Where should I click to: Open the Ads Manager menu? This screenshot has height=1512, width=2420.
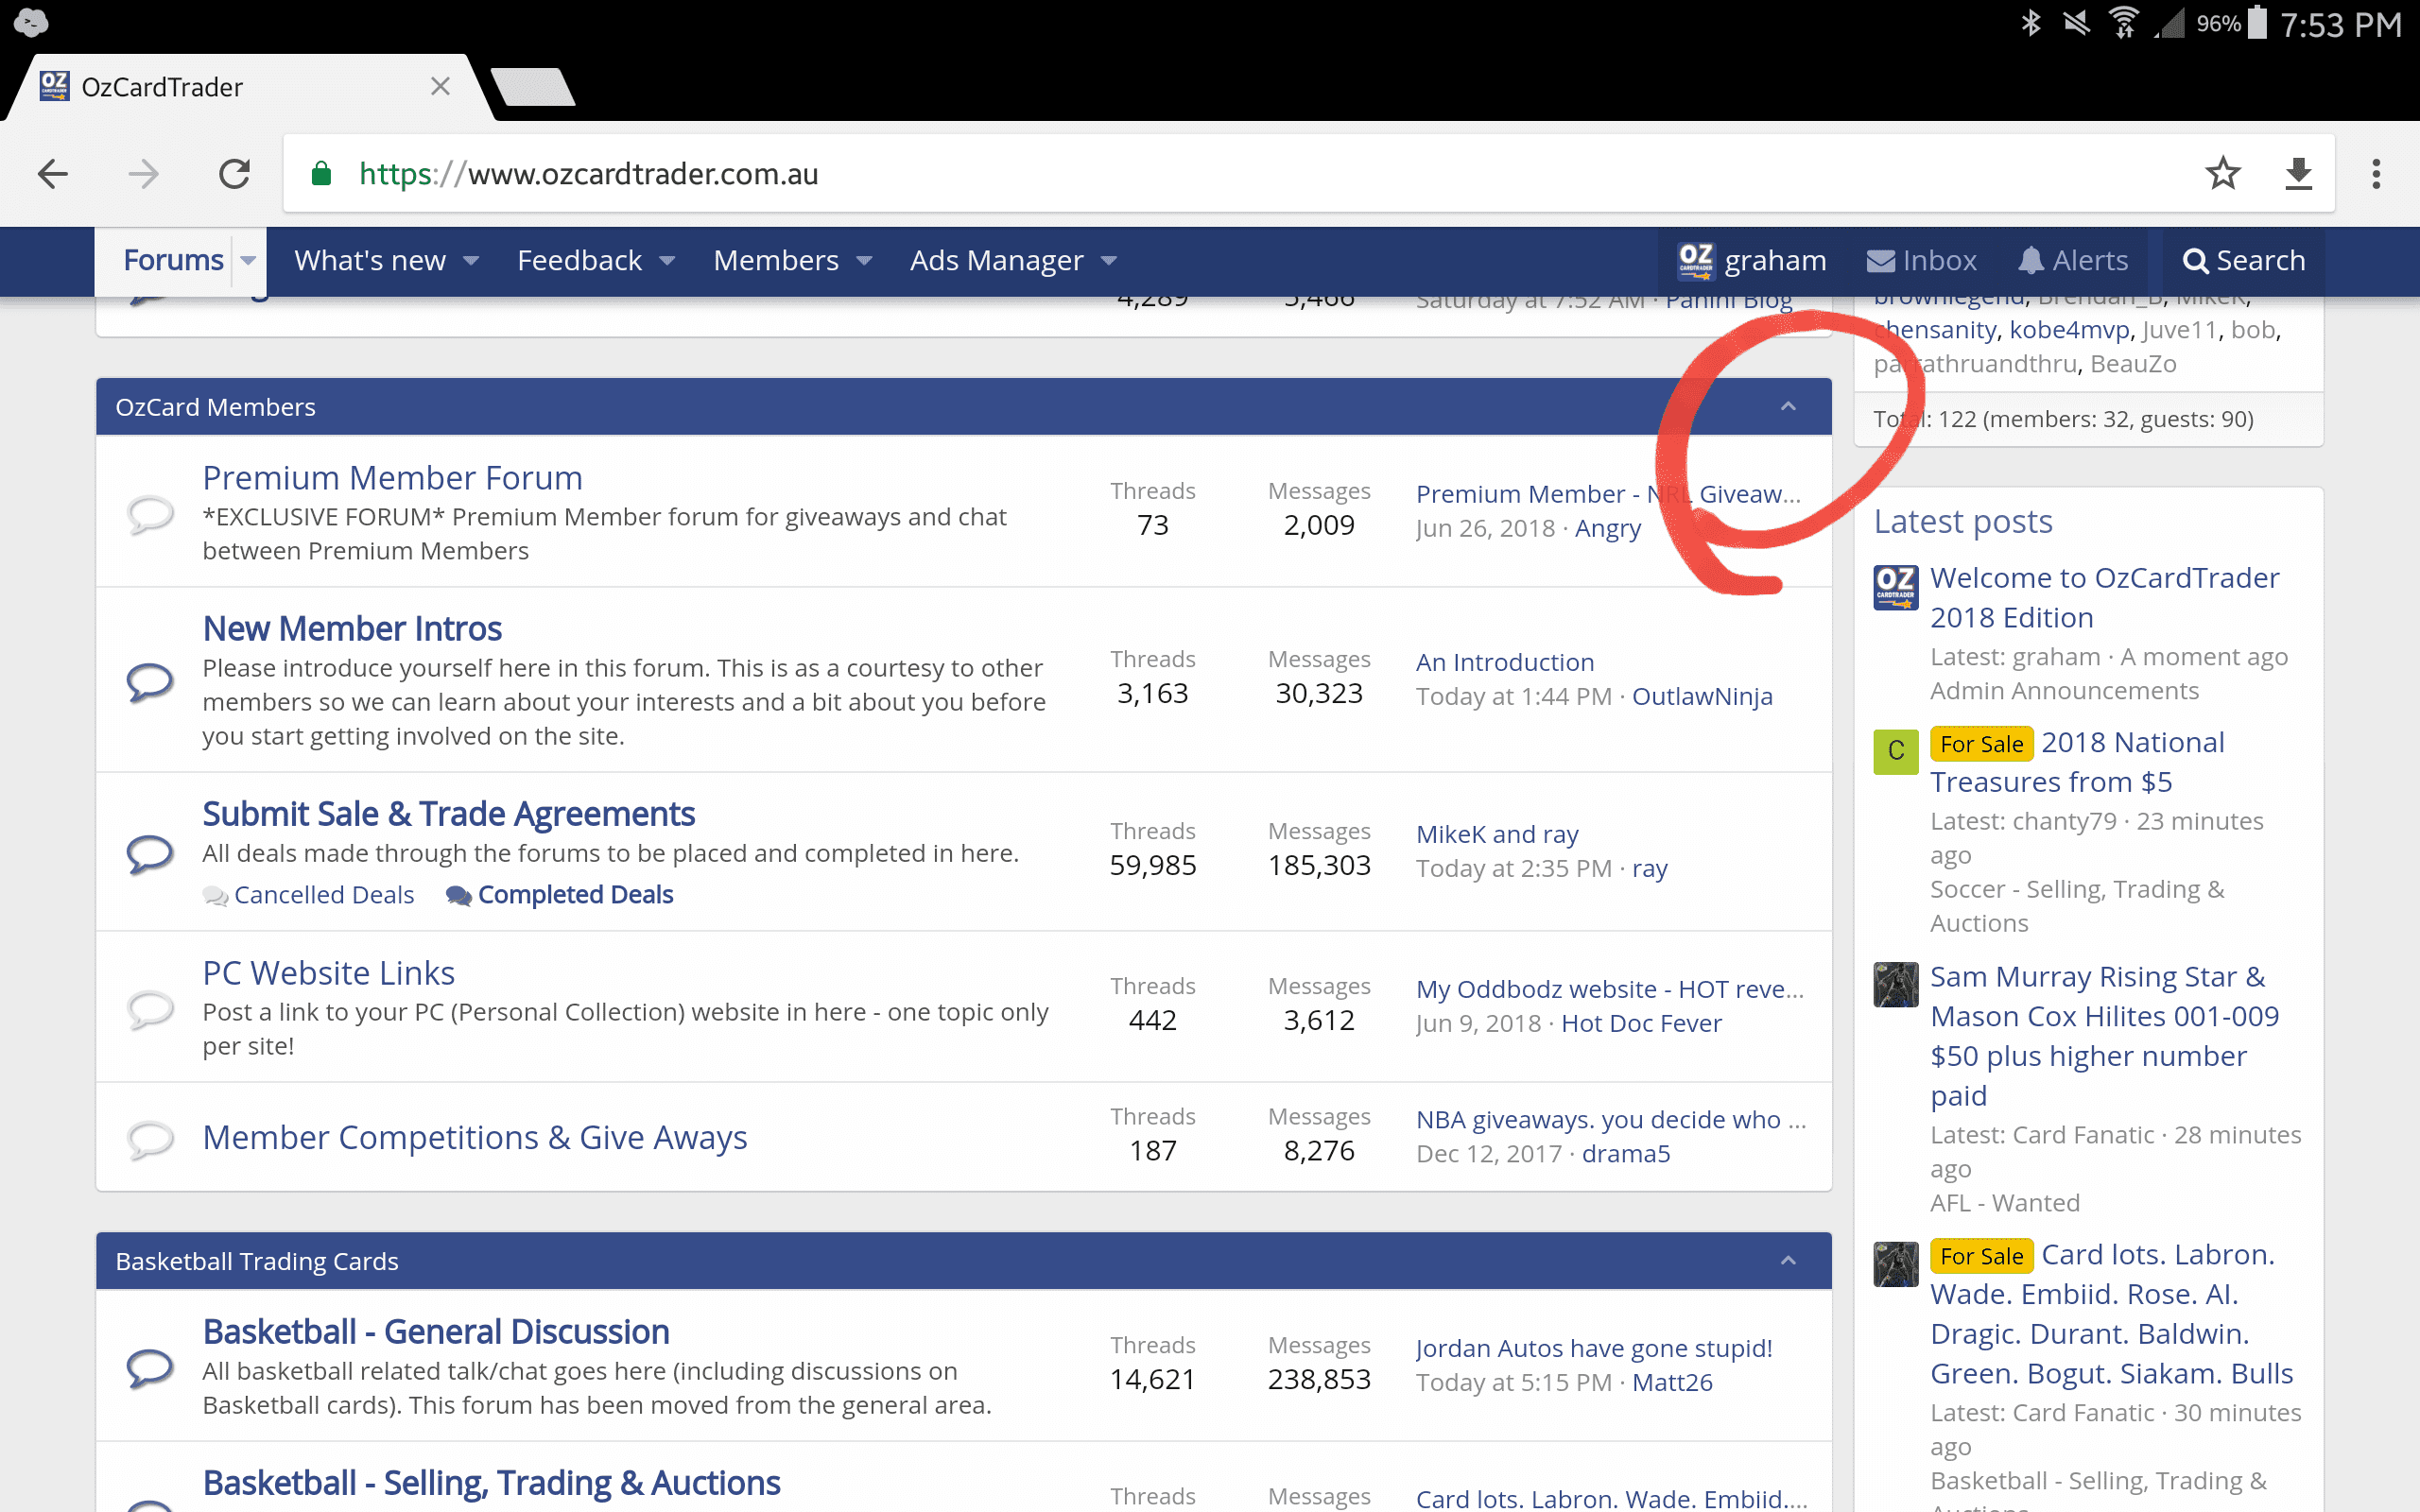click(x=996, y=261)
